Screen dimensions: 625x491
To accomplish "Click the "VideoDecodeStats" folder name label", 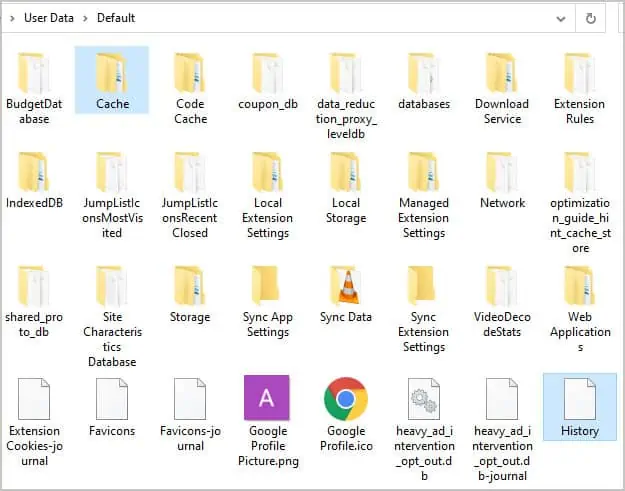I will coord(502,324).
